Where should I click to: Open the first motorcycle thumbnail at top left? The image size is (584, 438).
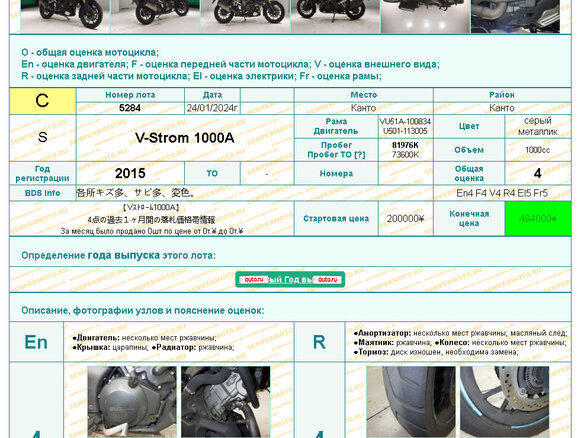[x=65, y=16]
